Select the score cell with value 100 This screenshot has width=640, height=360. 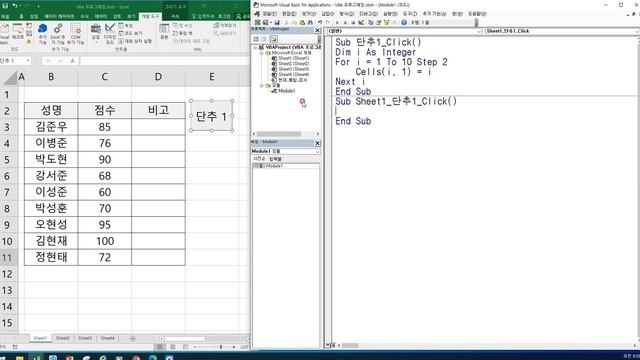[104, 241]
